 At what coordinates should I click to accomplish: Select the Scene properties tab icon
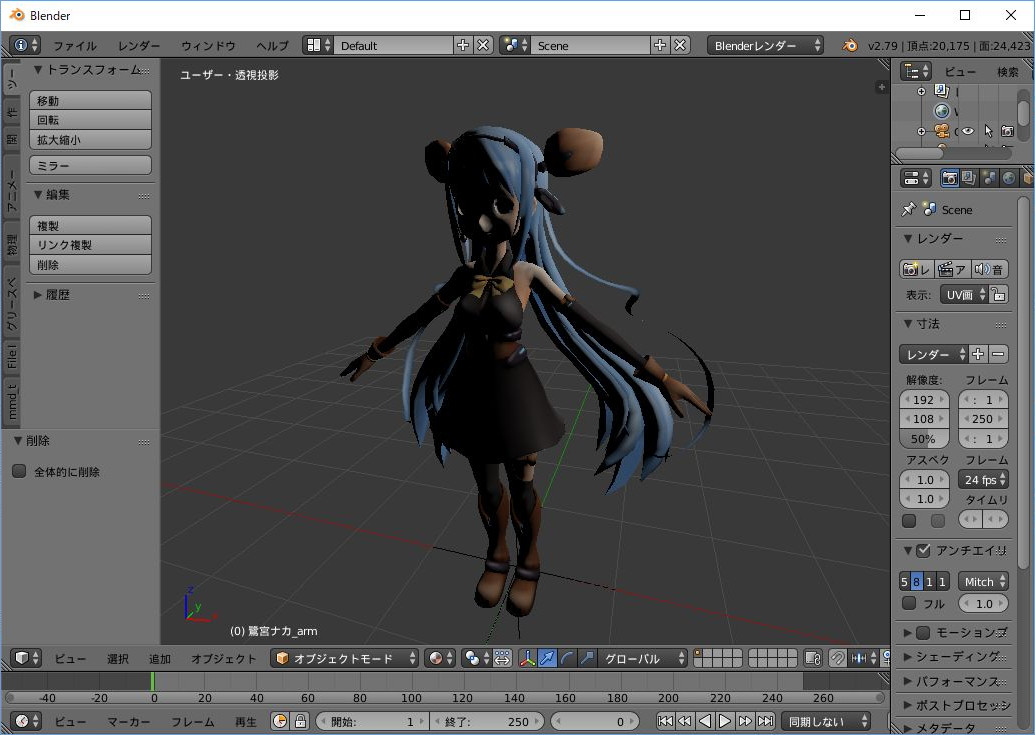[x=989, y=177]
